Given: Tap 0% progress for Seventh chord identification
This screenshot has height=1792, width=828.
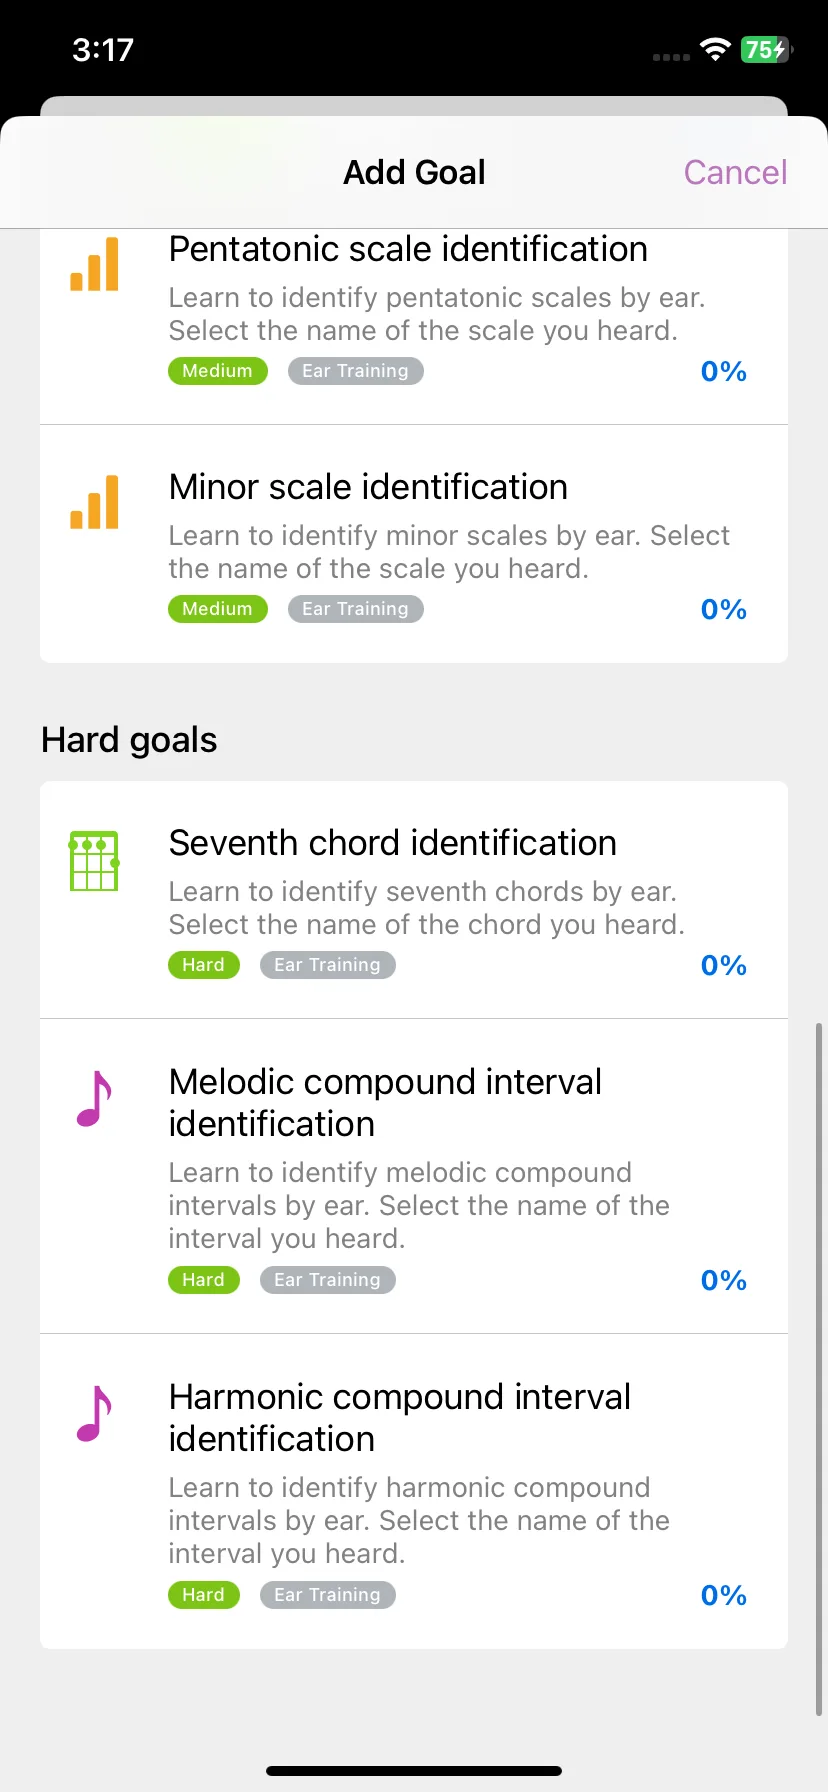Looking at the screenshot, I should point(724,965).
